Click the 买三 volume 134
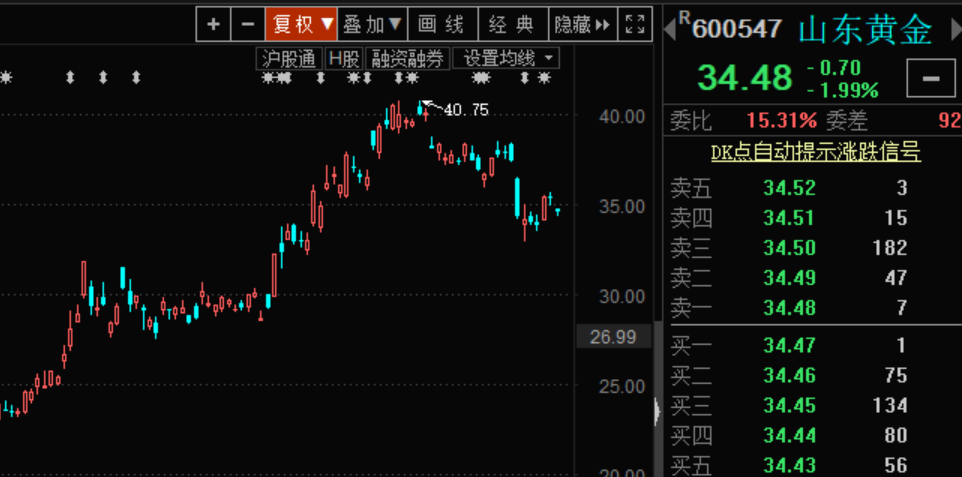The height and width of the screenshot is (477, 962). pos(889,406)
